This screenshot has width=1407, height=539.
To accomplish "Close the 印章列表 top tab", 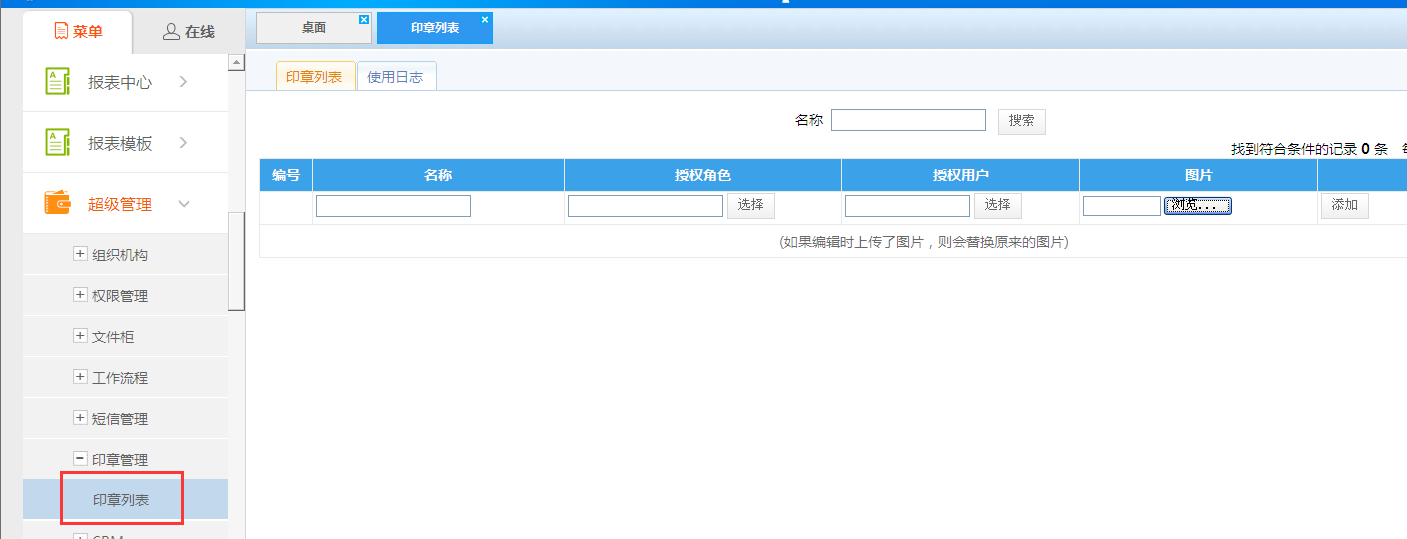I will click(485, 19).
